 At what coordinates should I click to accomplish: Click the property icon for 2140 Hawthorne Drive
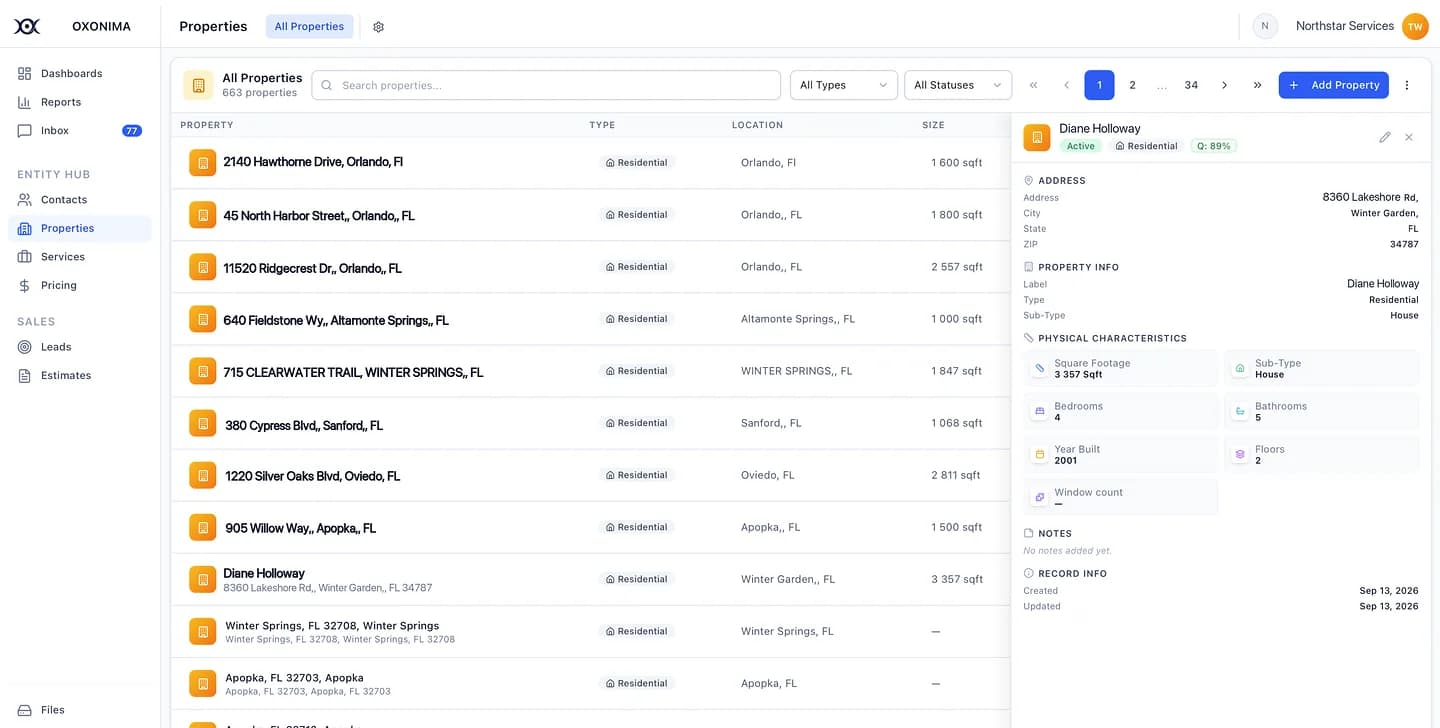[203, 162]
